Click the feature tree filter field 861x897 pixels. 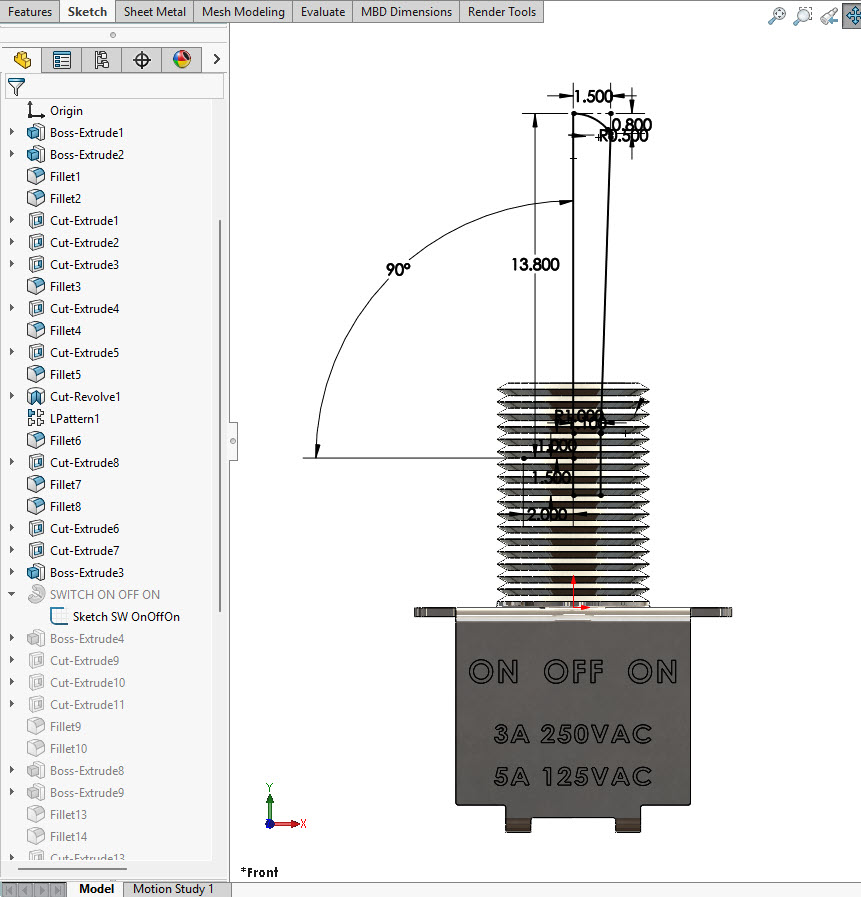point(114,87)
